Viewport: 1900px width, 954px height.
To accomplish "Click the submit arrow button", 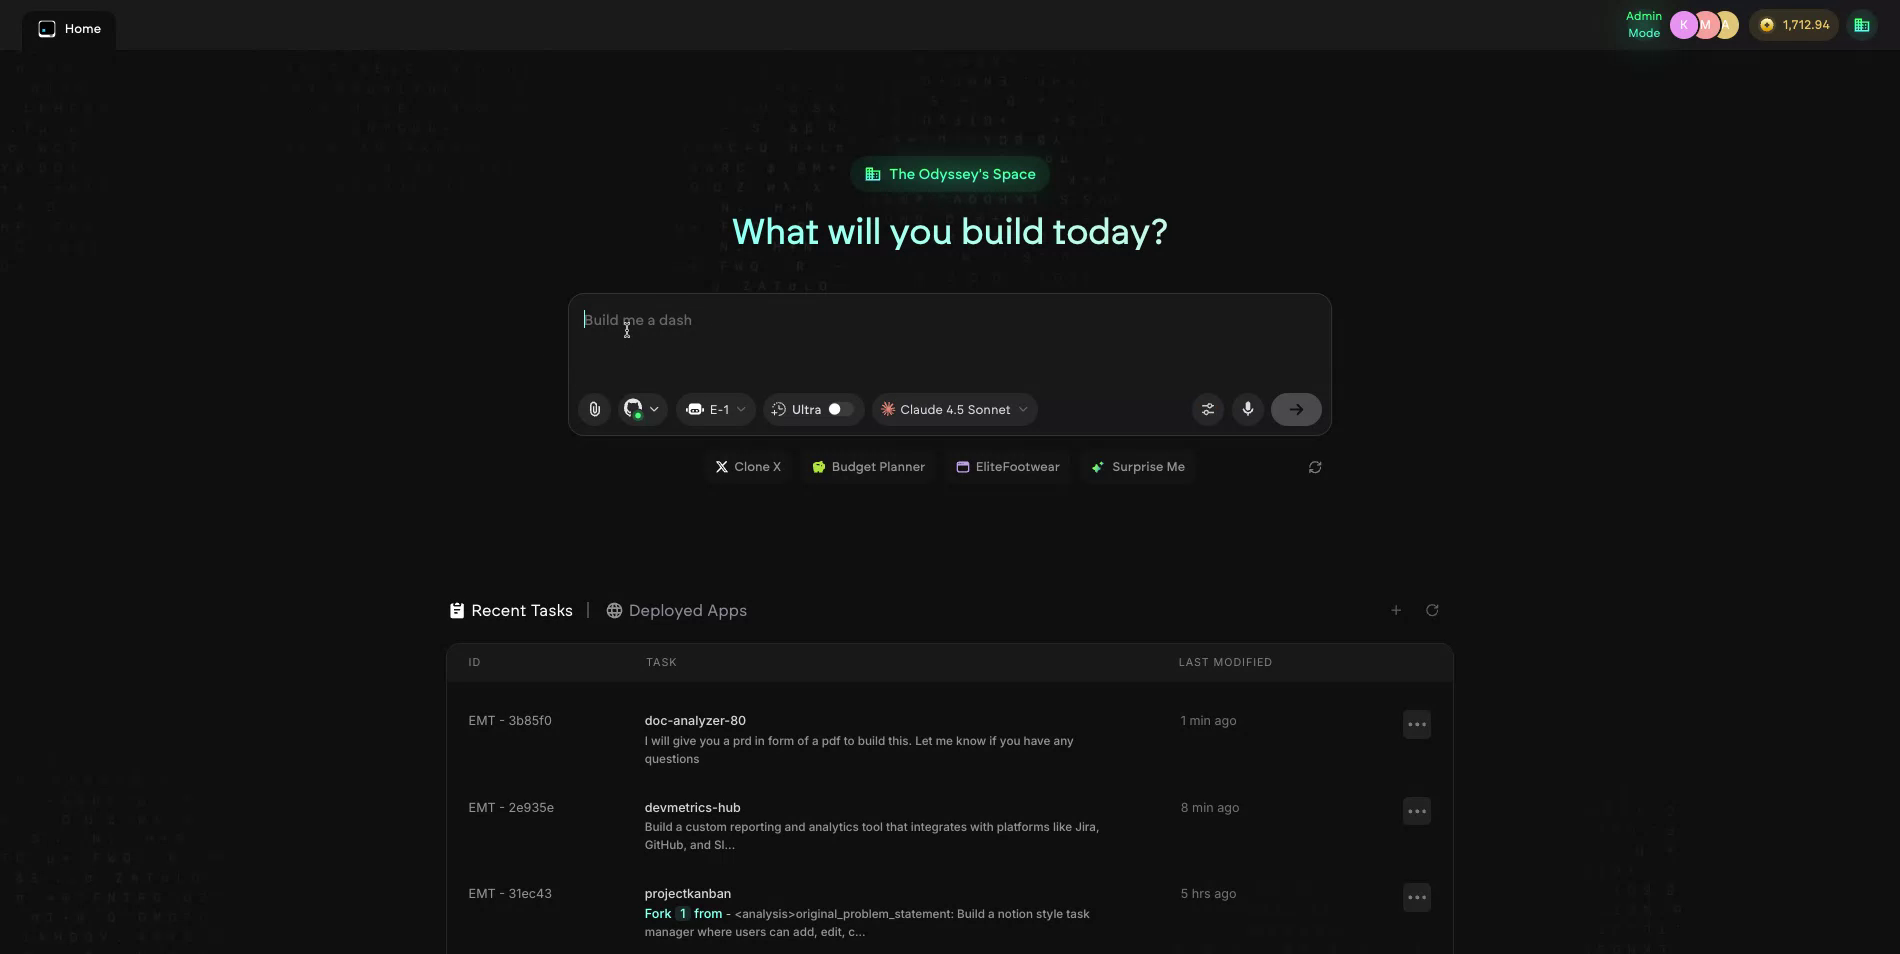I will (1295, 409).
